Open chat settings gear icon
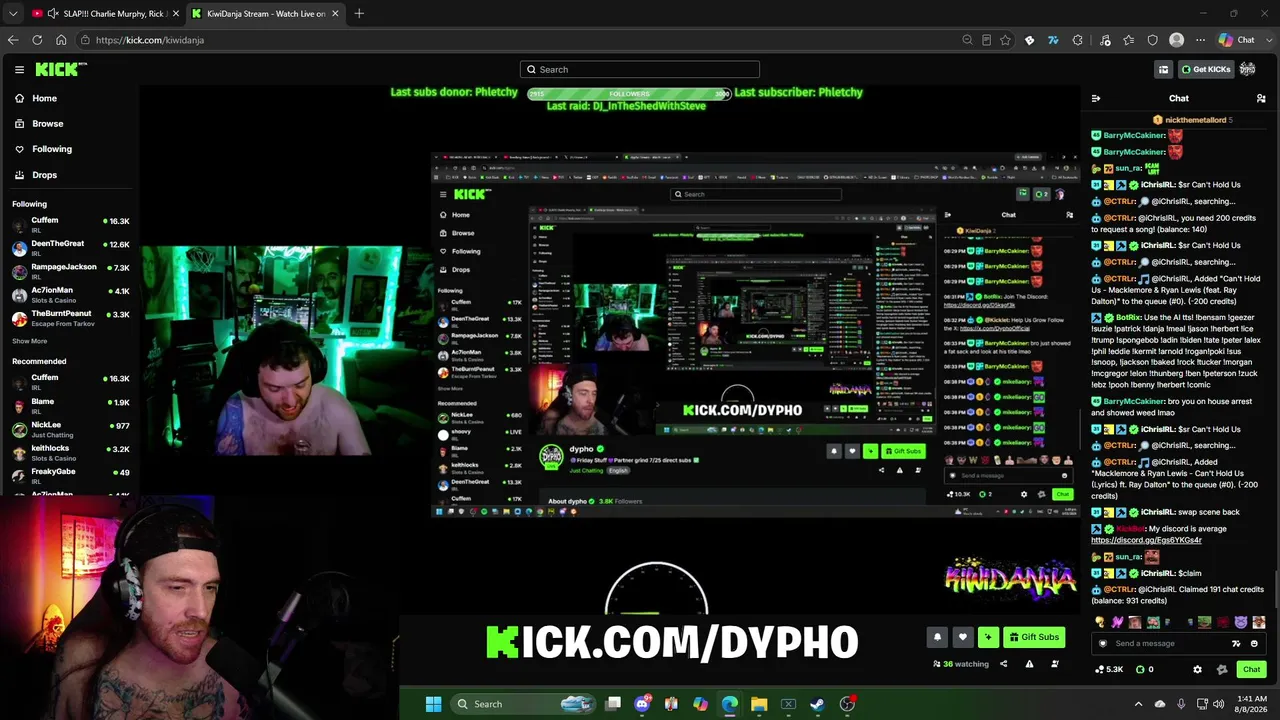The height and width of the screenshot is (720, 1280). point(1197,669)
